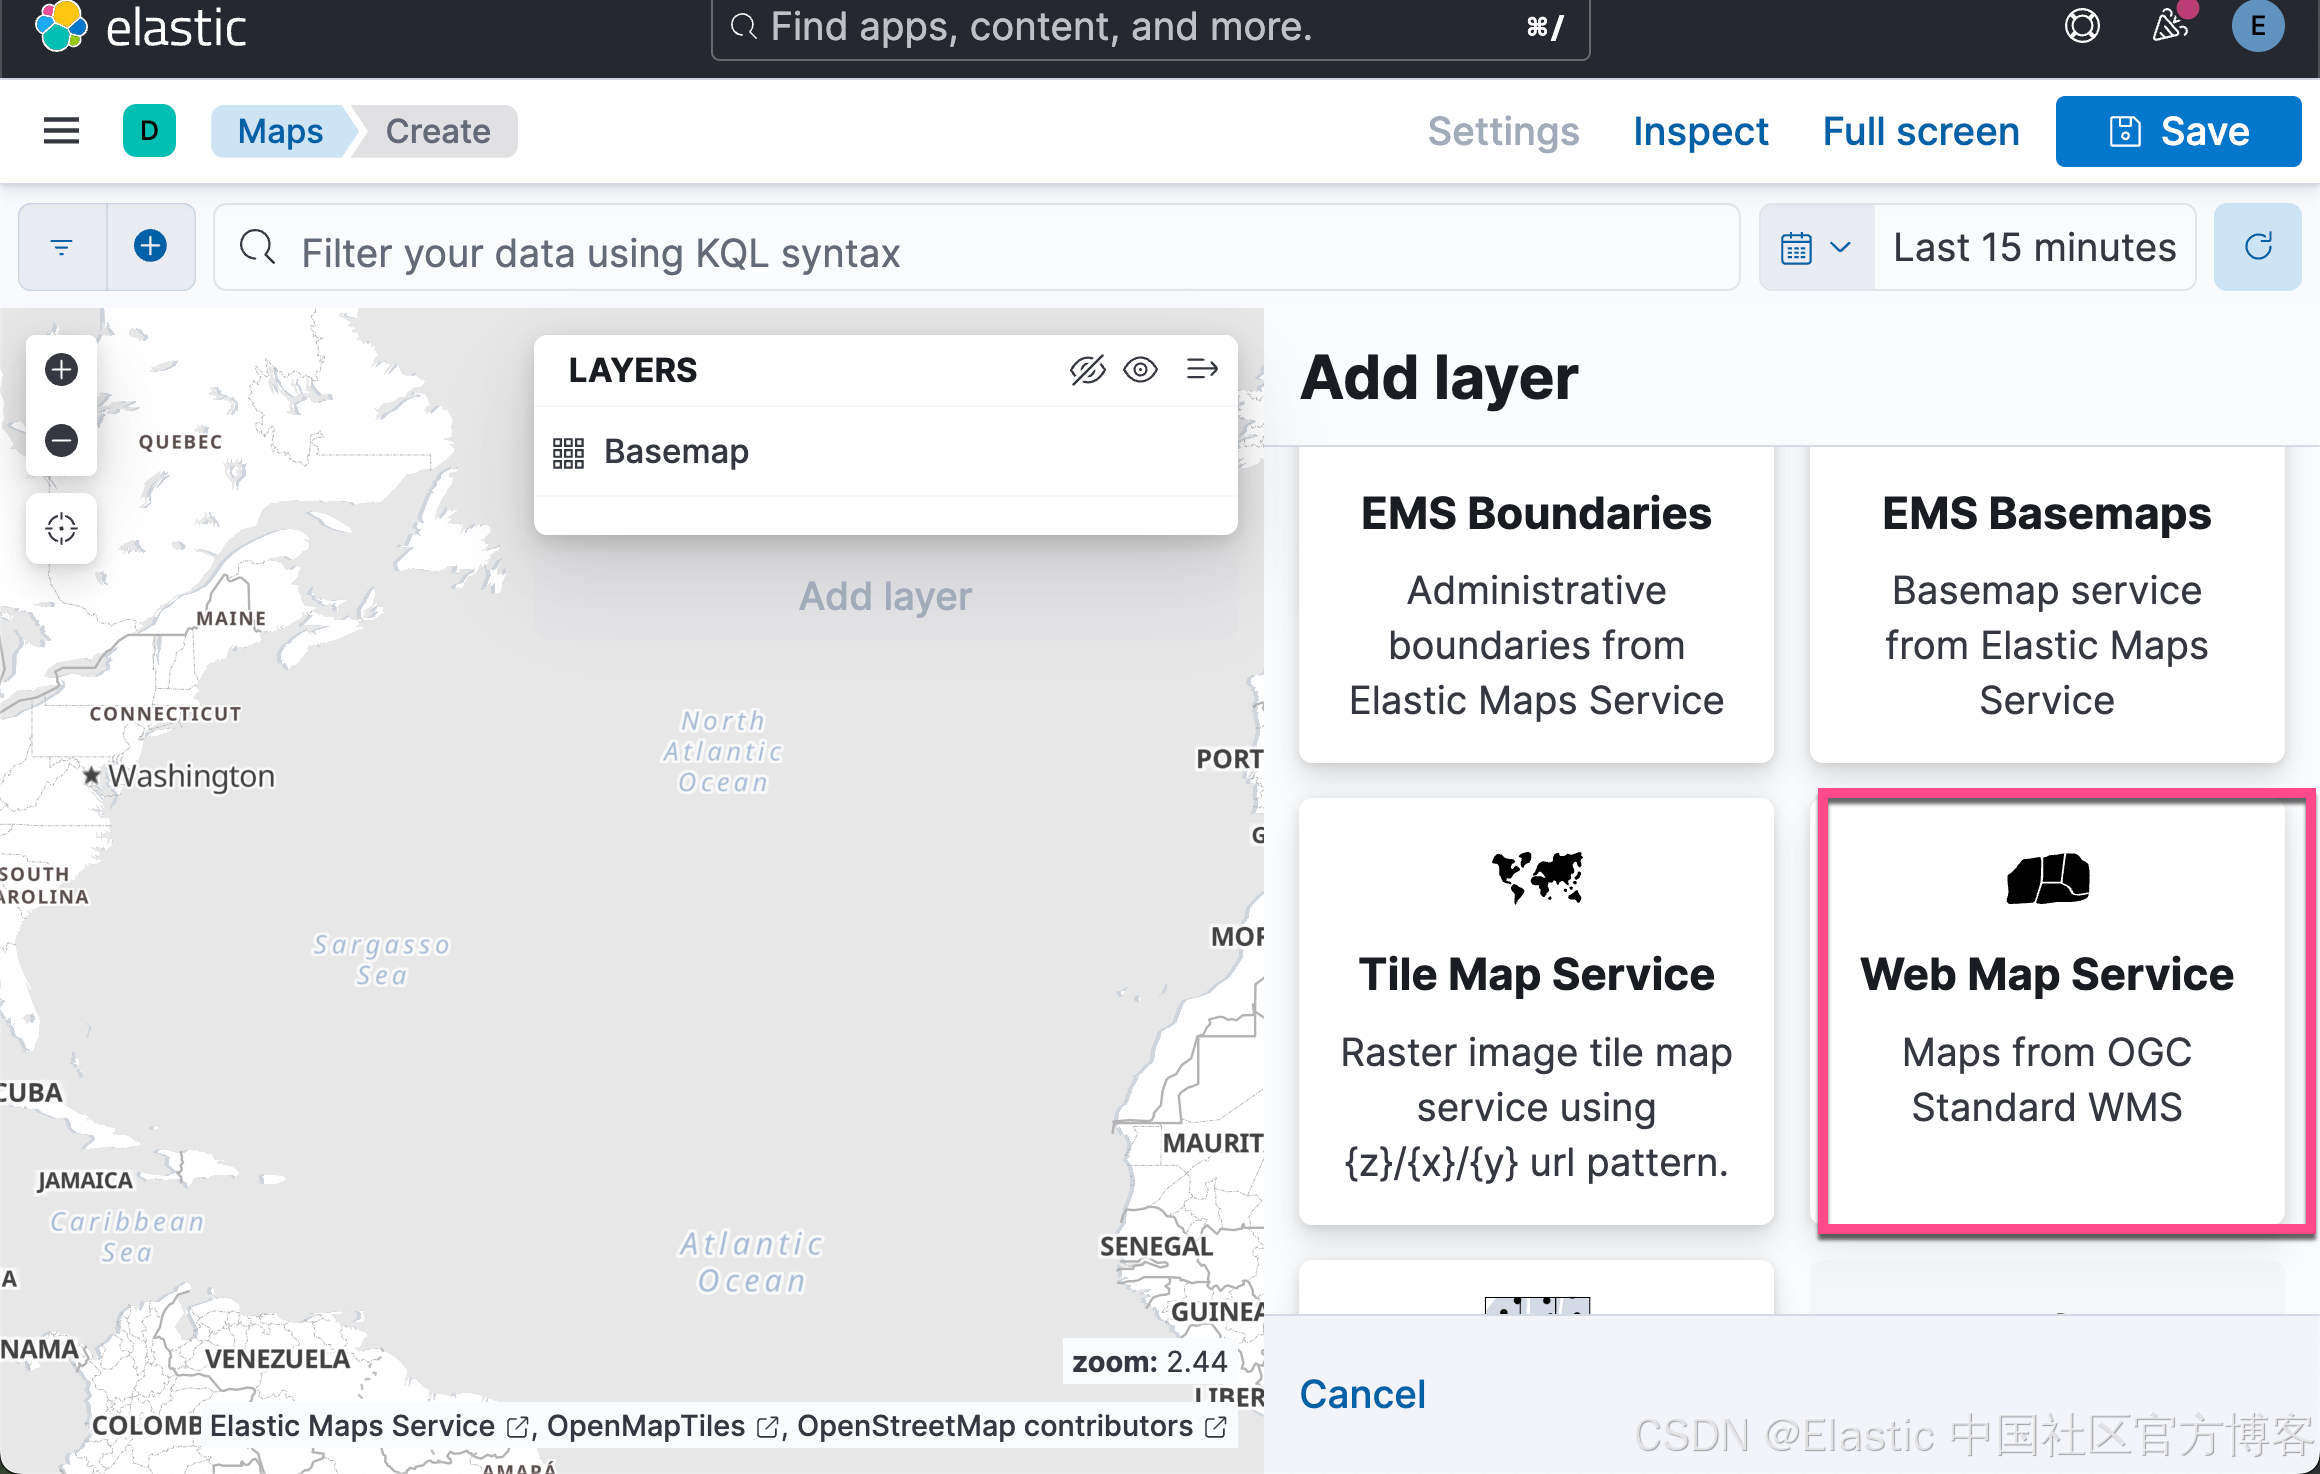The height and width of the screenshot is (1474, 2320).
Task: Go to the Maps breadcrumb
Action: (x=280, y=131)
